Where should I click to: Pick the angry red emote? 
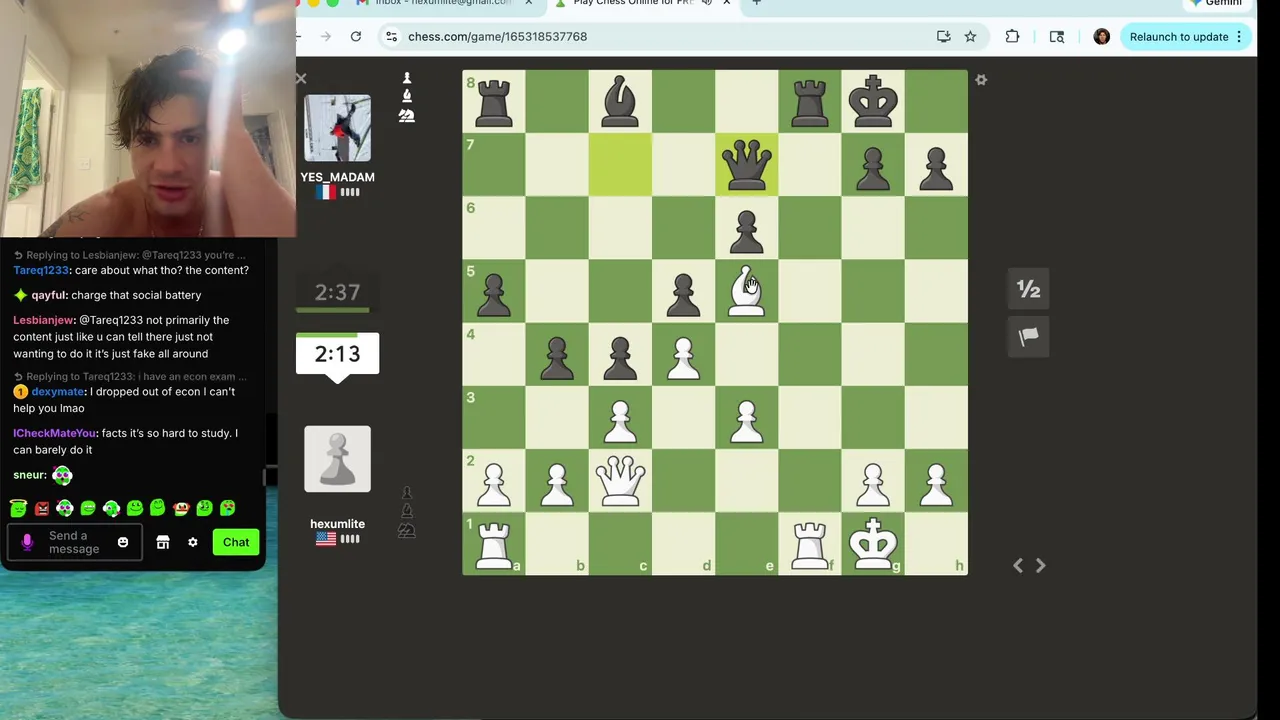click(x=42, y=508)
